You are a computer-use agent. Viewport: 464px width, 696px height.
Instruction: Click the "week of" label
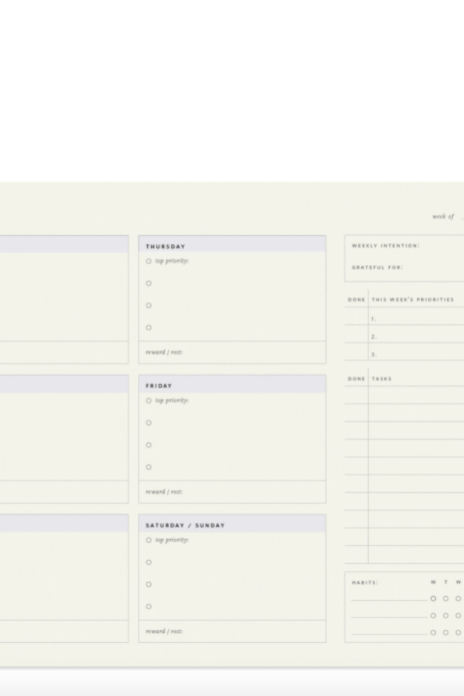point(443,217)
